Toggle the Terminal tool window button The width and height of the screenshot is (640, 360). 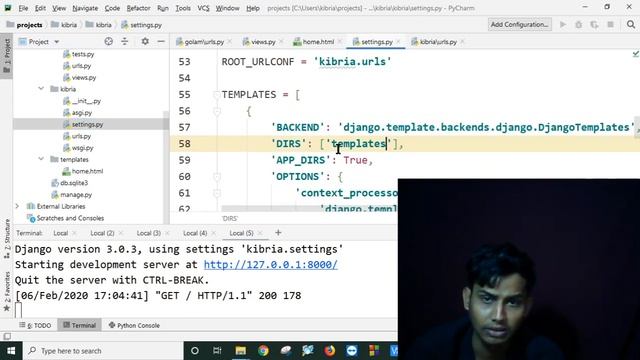coord(80,325)
